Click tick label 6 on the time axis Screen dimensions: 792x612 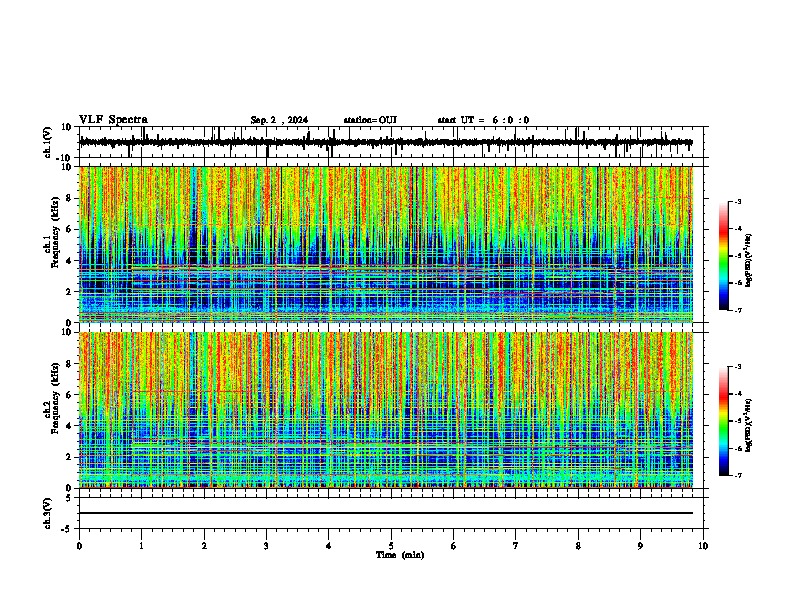tap(454, 546)
